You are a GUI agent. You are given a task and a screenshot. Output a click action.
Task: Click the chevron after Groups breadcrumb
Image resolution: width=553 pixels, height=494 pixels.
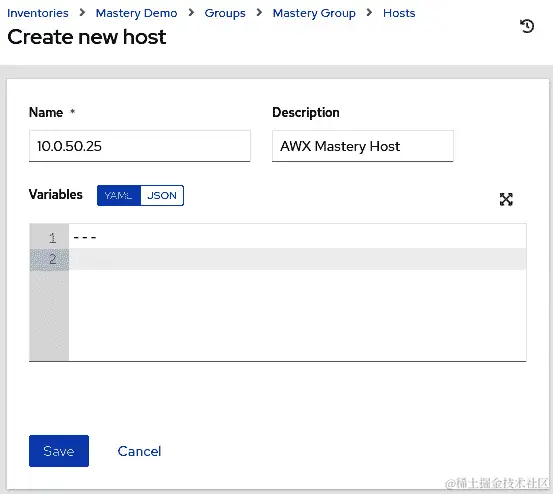tap(260, 13)
